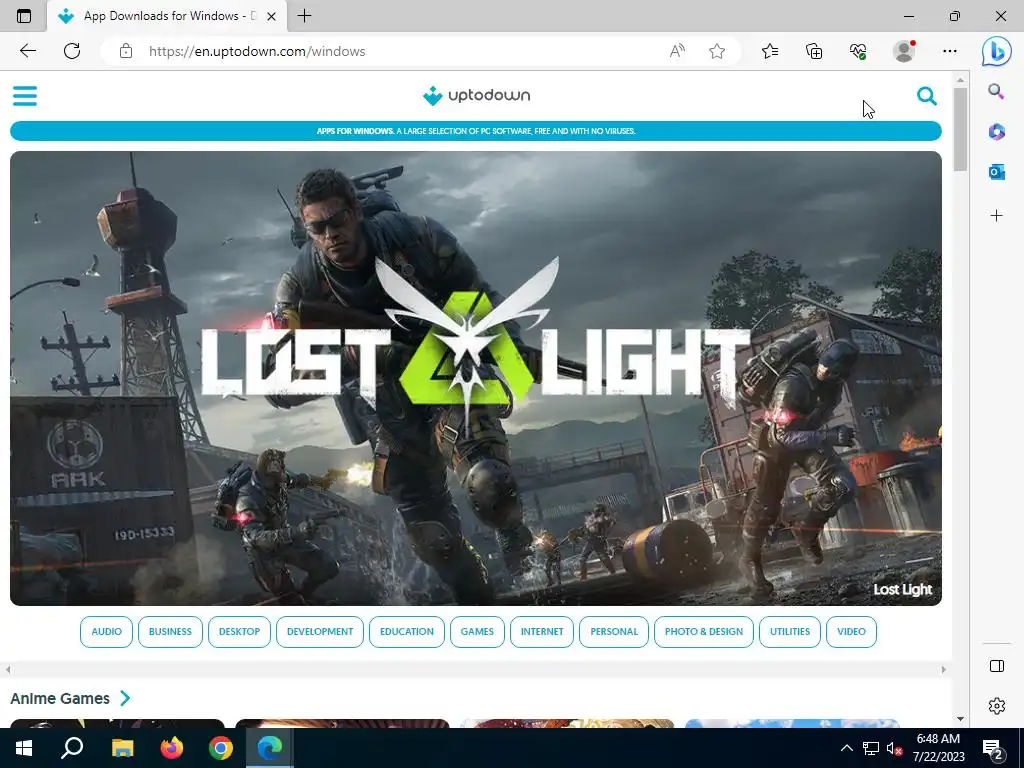Launch Firefox from the taskbar
The height and width of the screenshot is (768, 1024).
tap(172, 748)
